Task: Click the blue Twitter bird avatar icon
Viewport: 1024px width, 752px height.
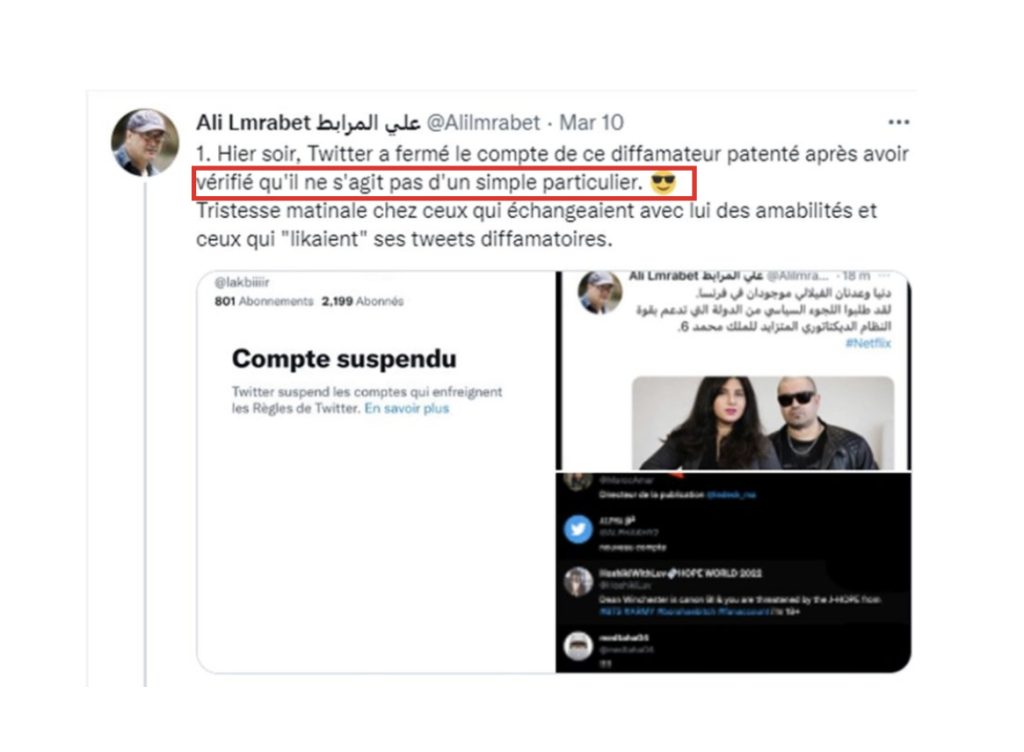Action: pyautogui.click(x=578, y=529)
